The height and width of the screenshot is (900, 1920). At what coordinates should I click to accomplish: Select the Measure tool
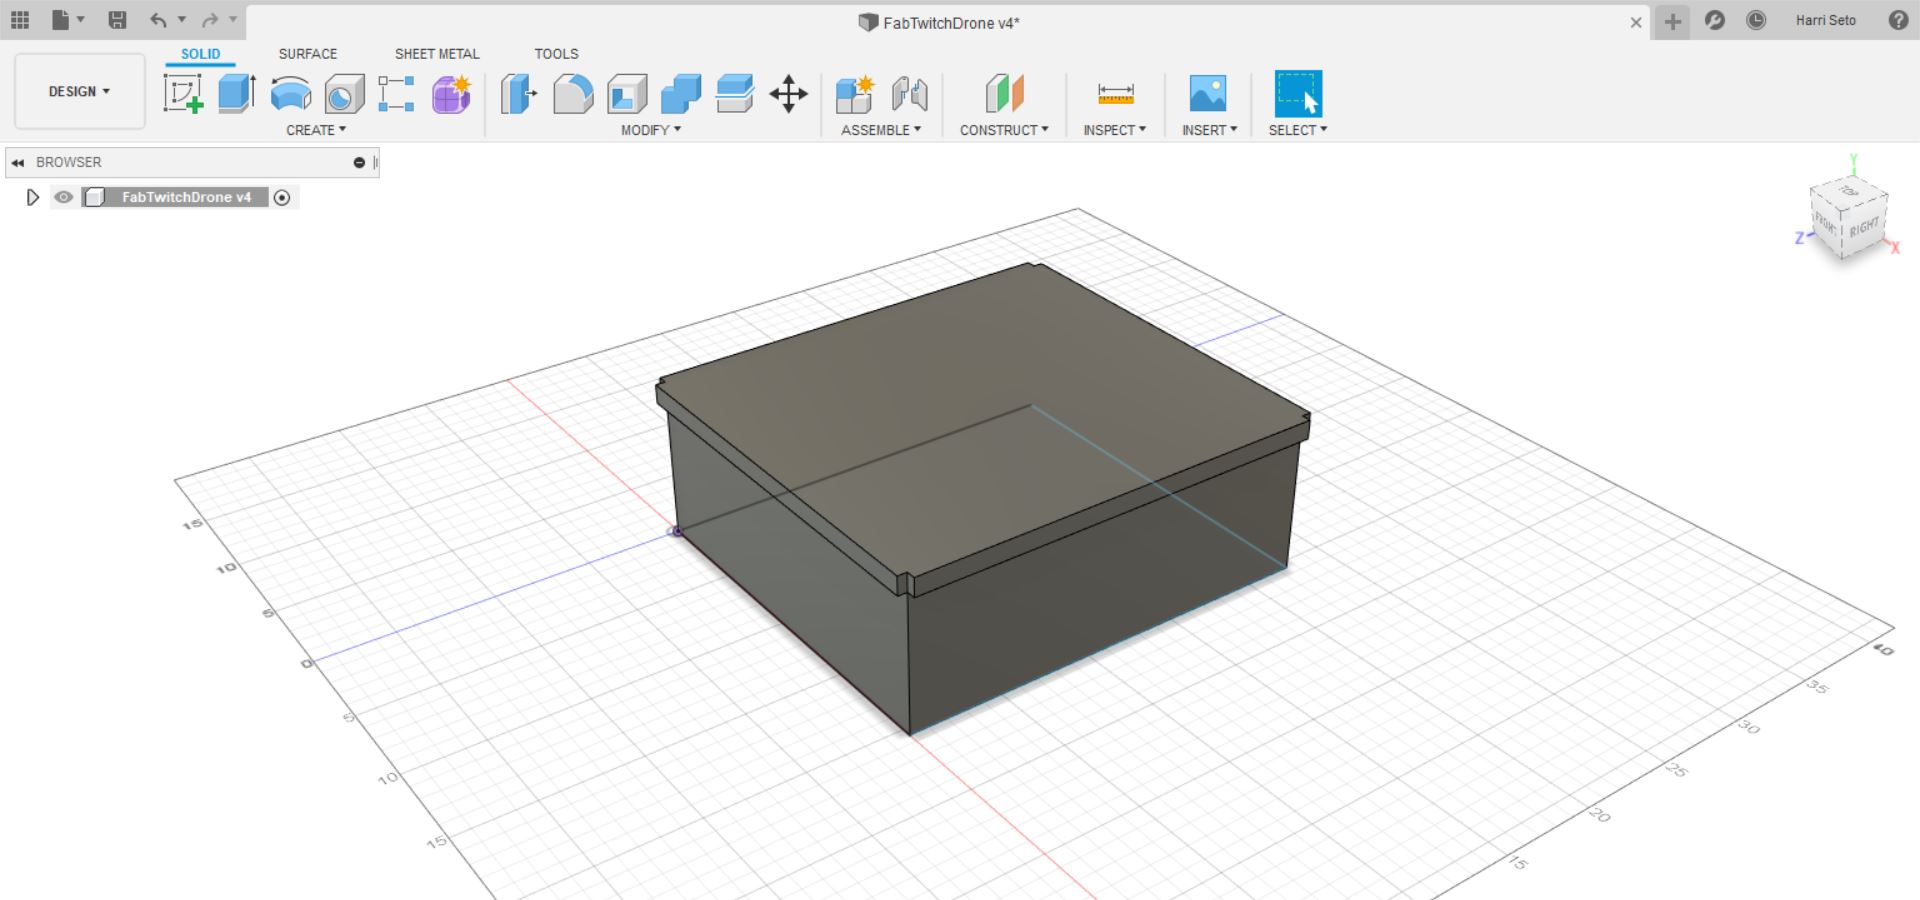[x=1115, y=94]
